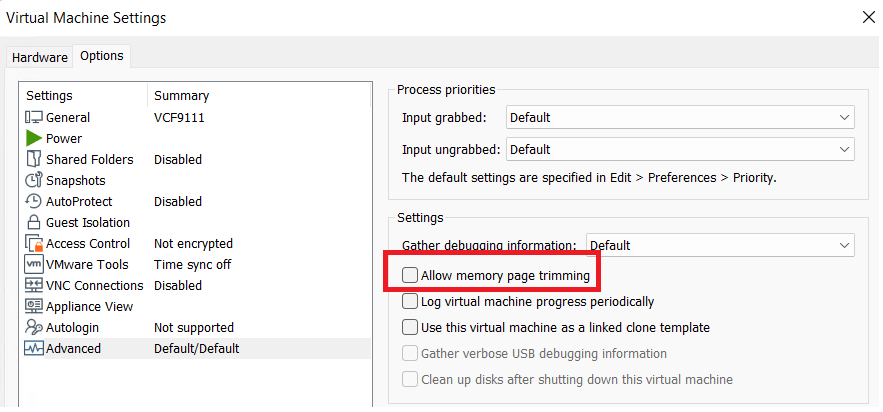The image size is (883, 412).
Task: Click the Autologin user icon
Action: tap(33, 327)
